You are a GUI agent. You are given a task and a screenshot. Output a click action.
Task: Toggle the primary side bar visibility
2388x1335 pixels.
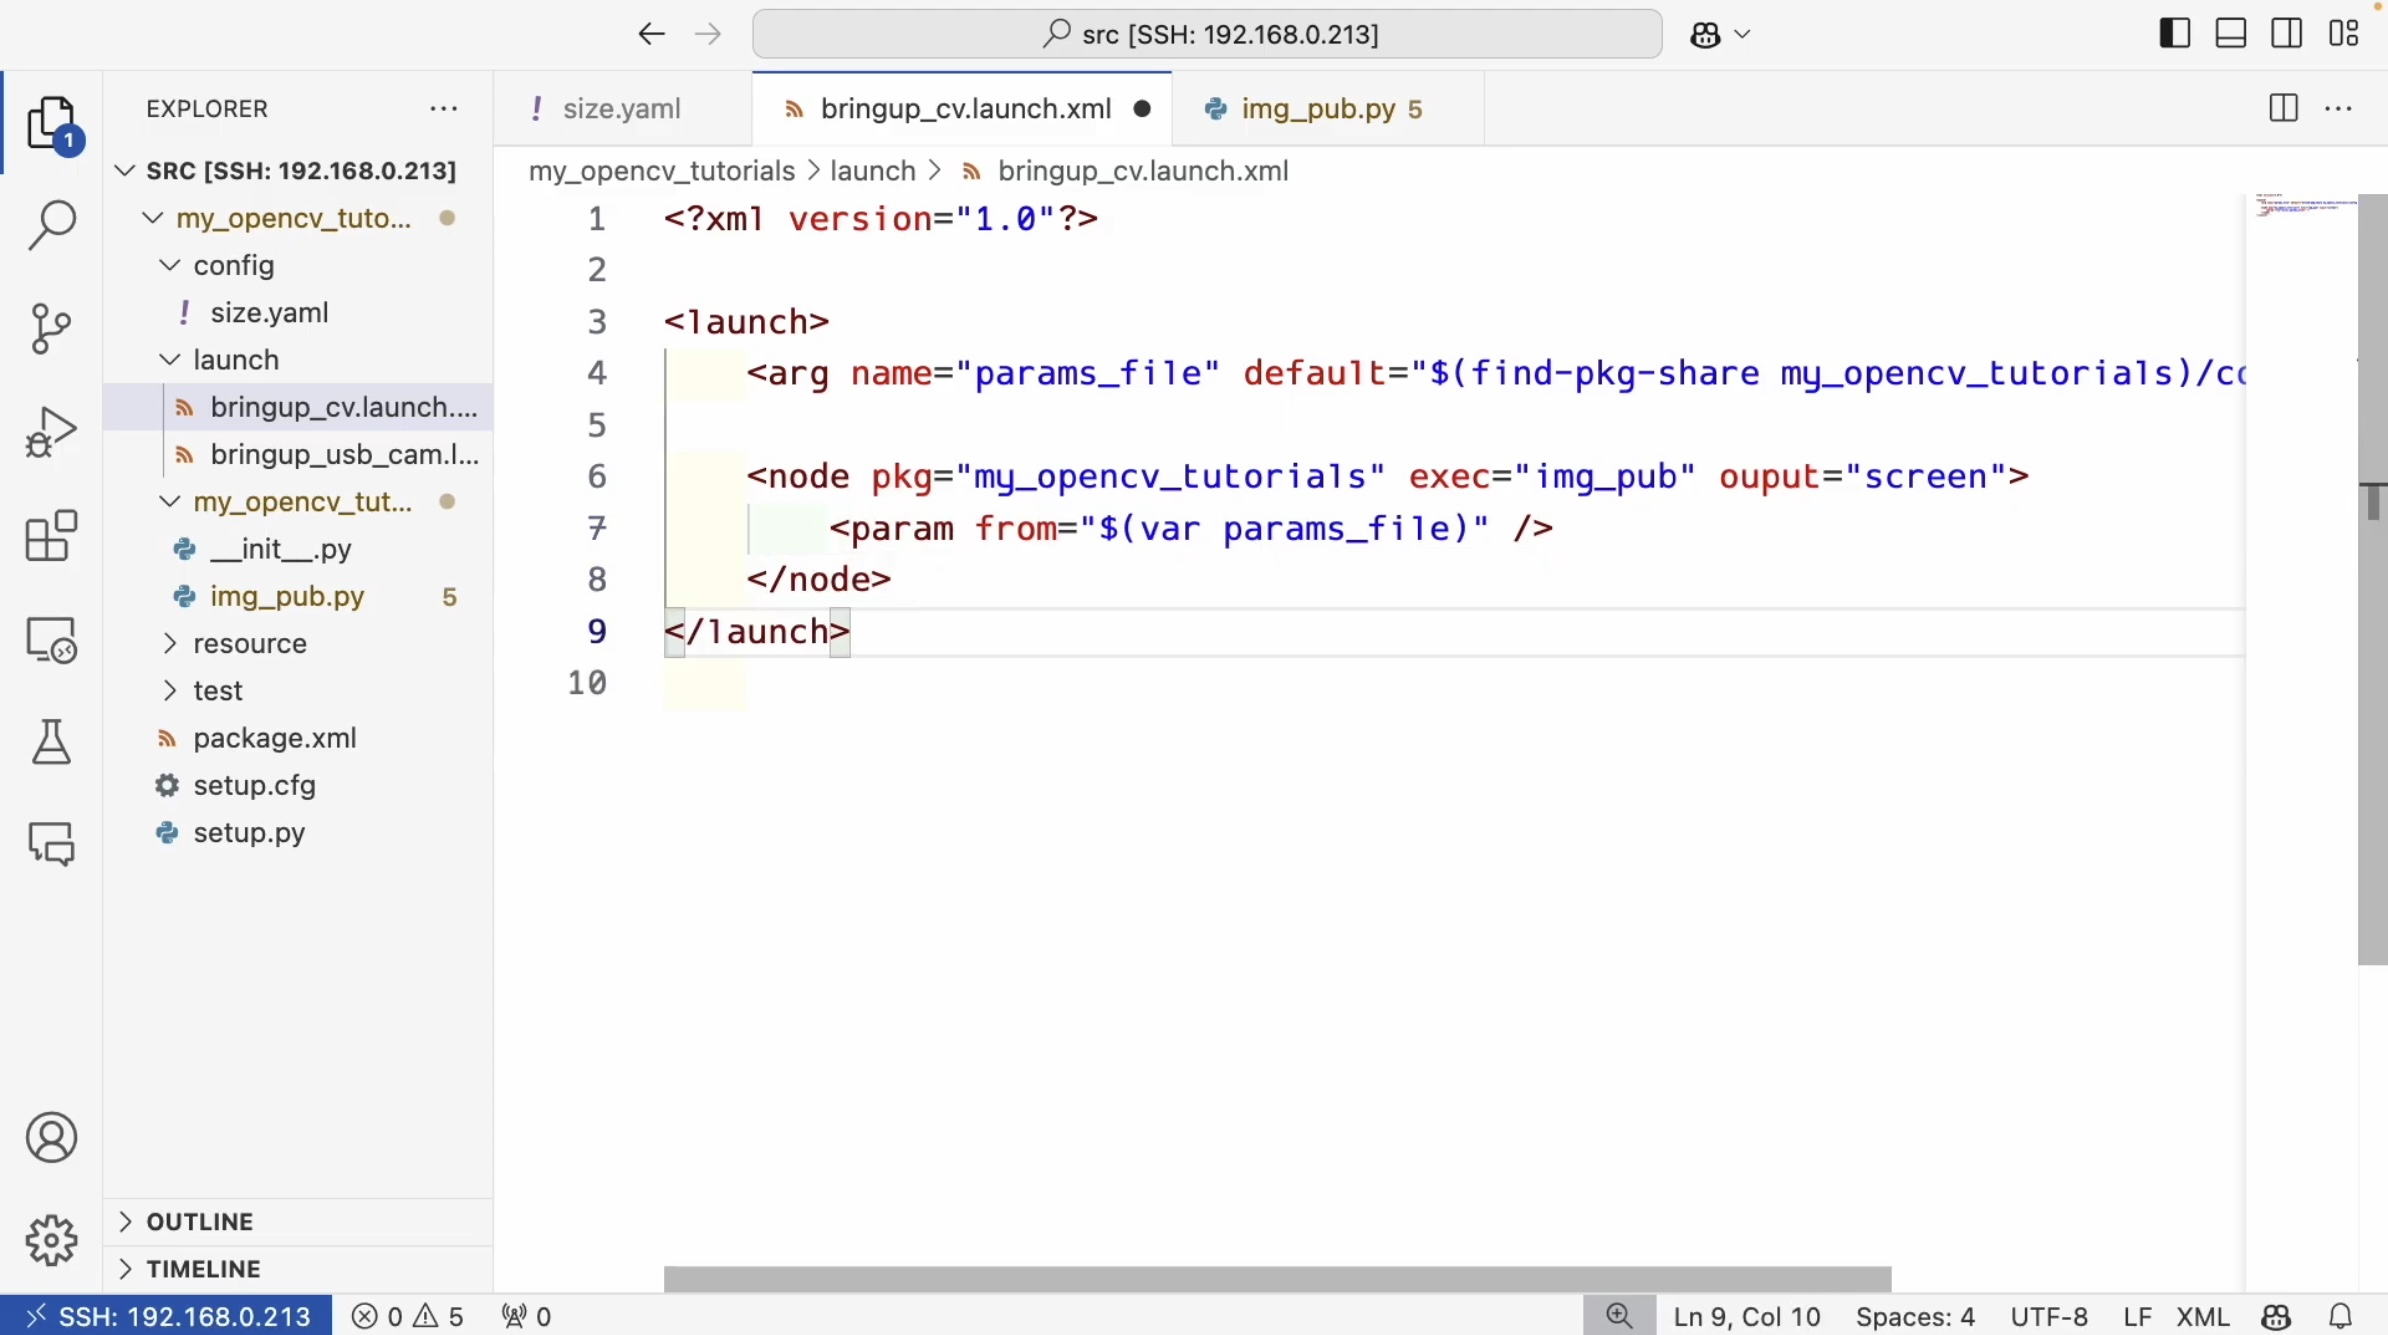pos(2174,34)
